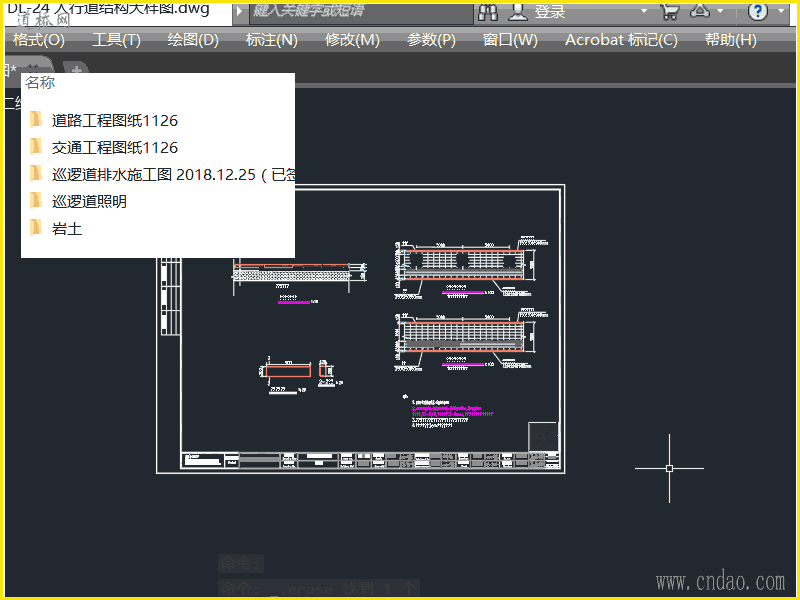Open the 绘图(D) menu
The width and height of the screenshot is (800, 600).
(193, 40)
